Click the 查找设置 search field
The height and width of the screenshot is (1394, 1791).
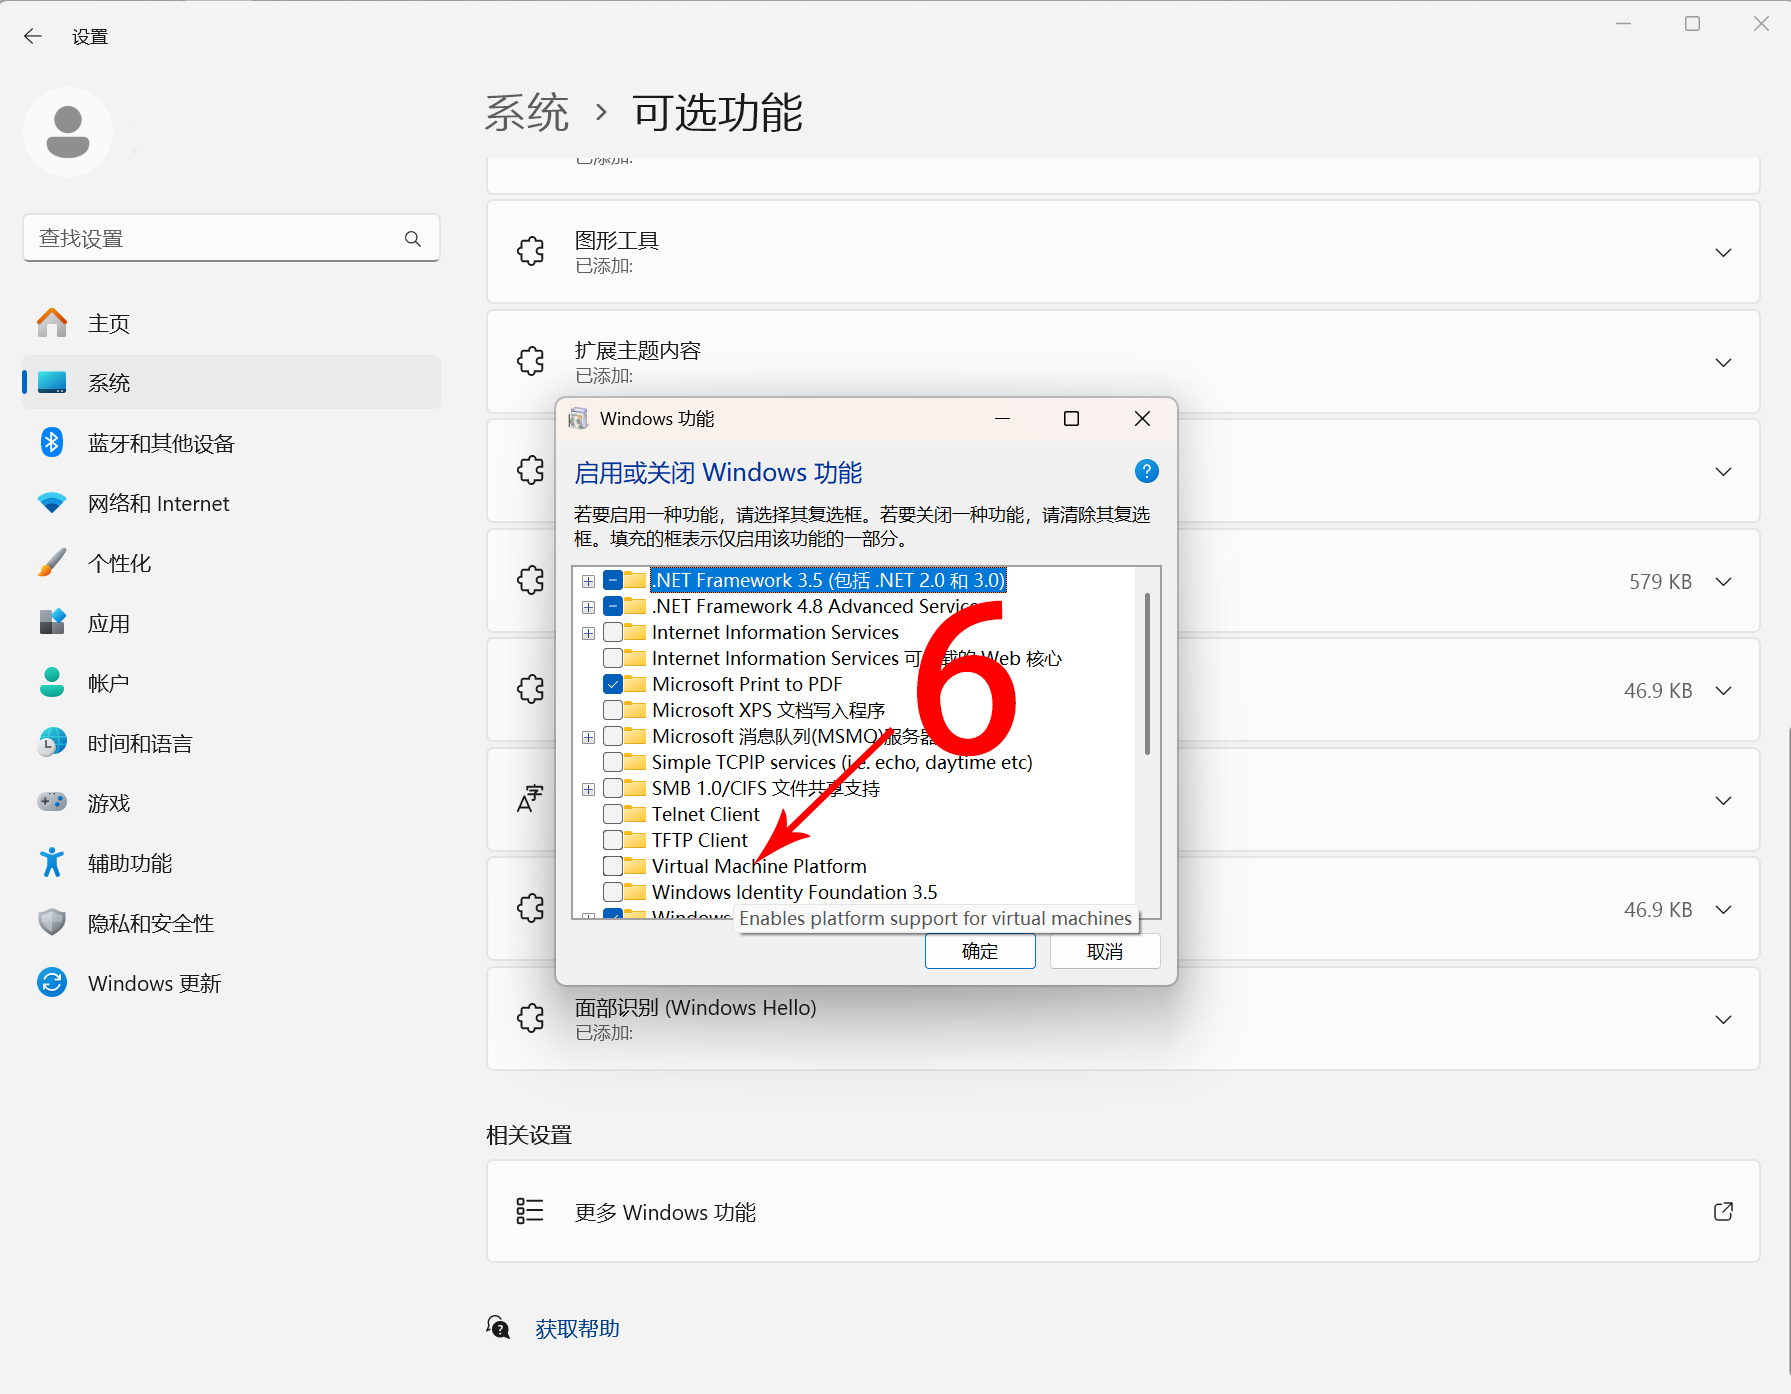(231, 238)
